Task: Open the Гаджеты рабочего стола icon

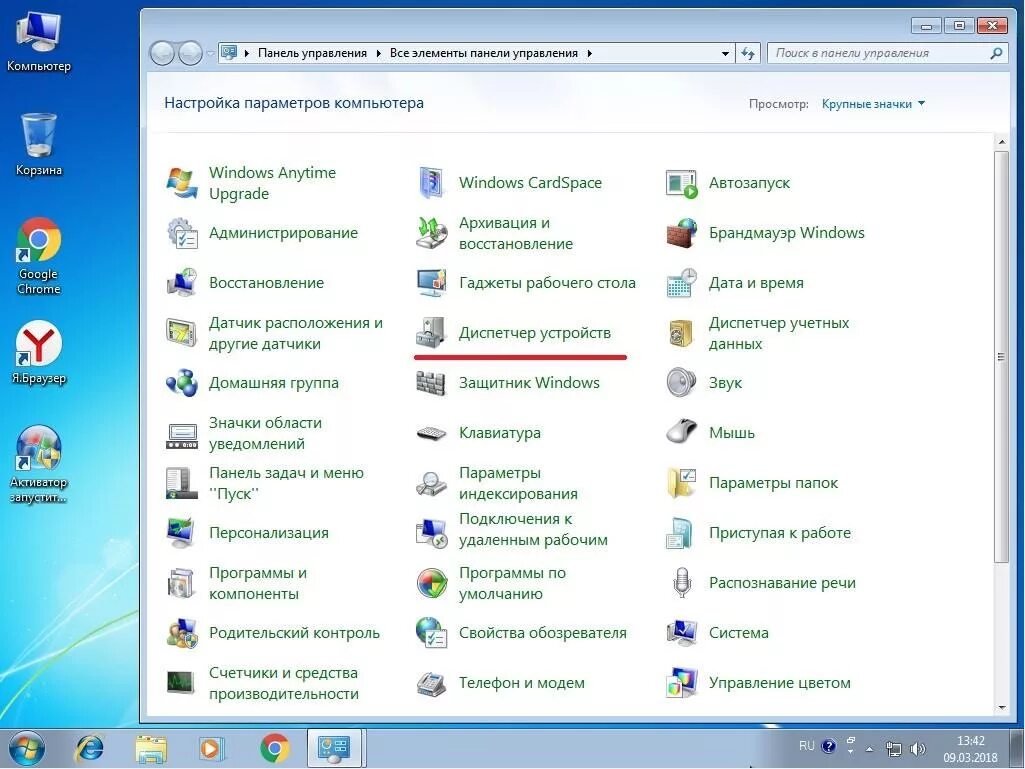Action: pyautogui.click(x=431, y=283)
